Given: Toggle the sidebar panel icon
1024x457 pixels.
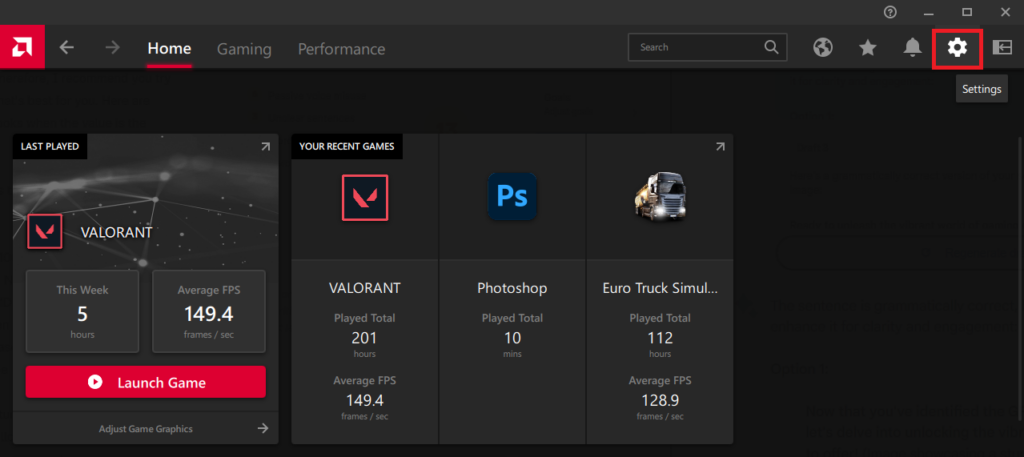Looking at the screenshot, I should click(x=1002, y=47).
